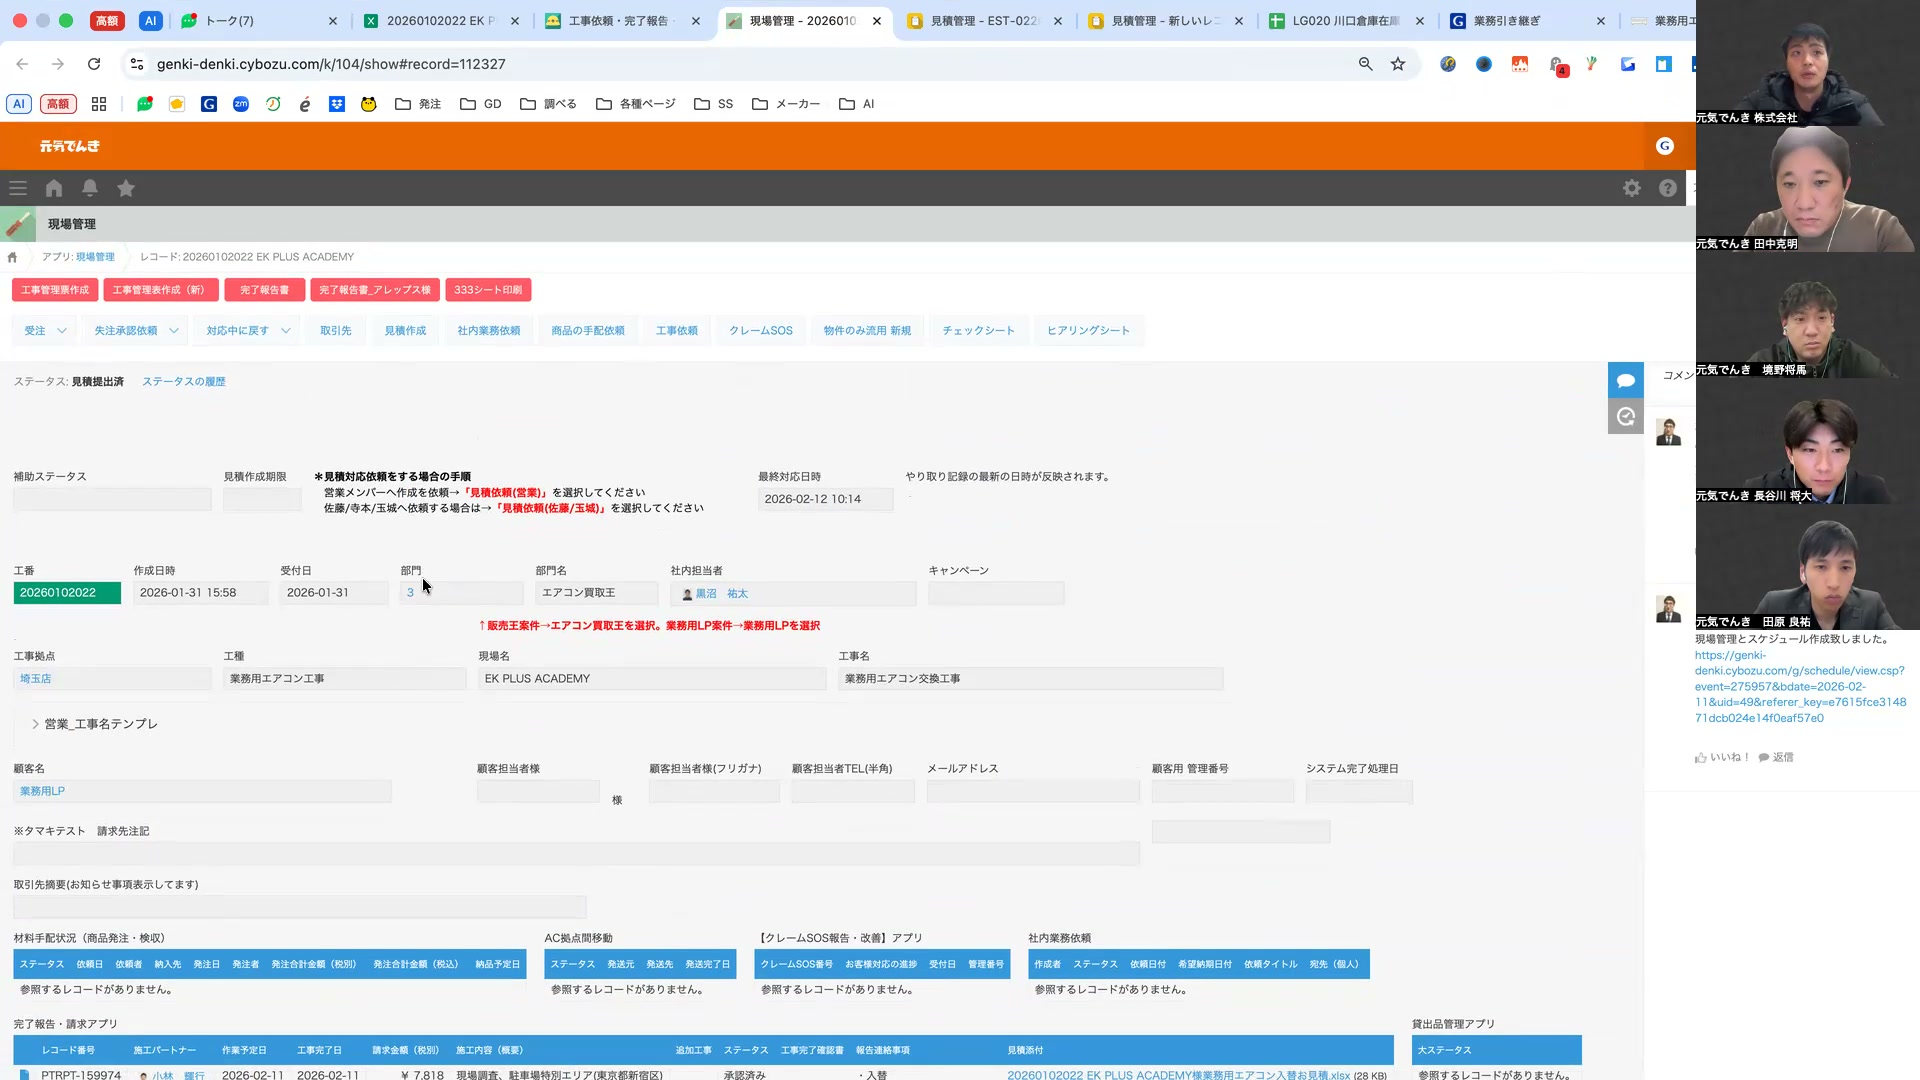Viewport: 1920px width, 1080px height.
Task: Click the 元気でんき logo
Action: (x=70, y=146)
